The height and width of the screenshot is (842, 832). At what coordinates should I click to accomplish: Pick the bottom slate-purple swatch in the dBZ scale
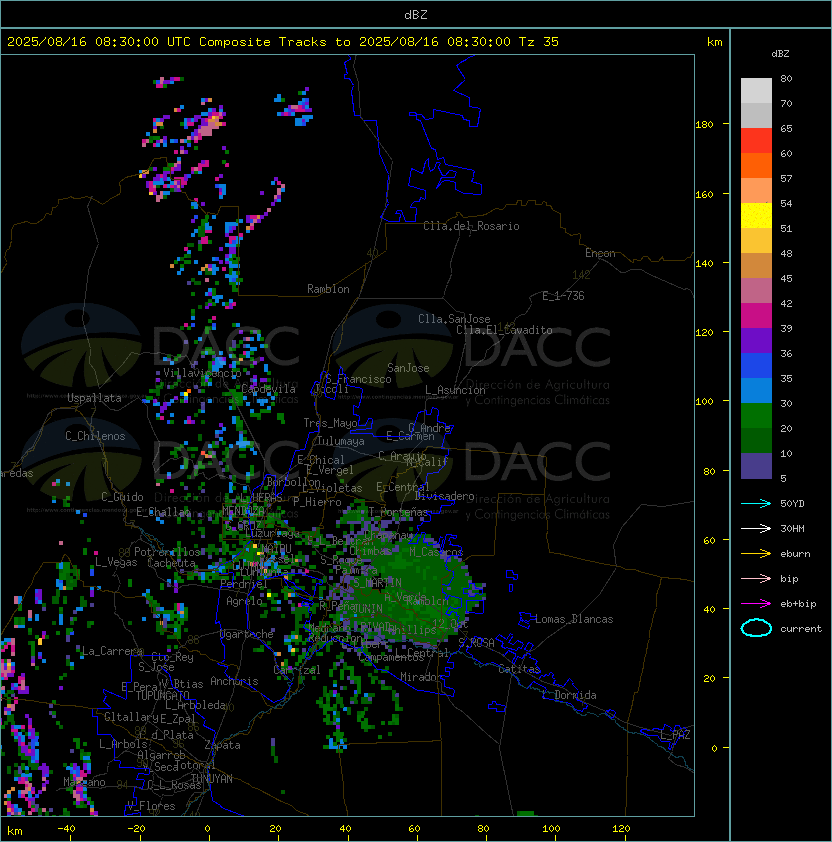[756, 466]
